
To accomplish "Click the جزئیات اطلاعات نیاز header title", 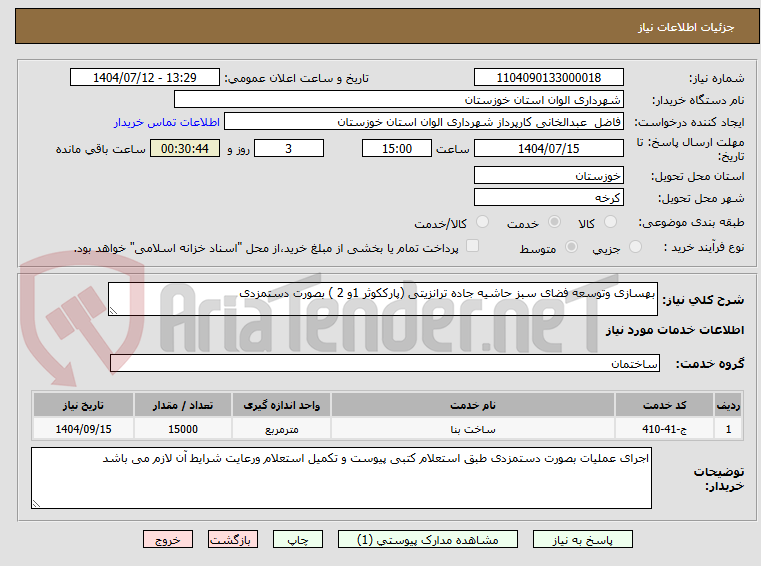I will [x=686, y=27].
